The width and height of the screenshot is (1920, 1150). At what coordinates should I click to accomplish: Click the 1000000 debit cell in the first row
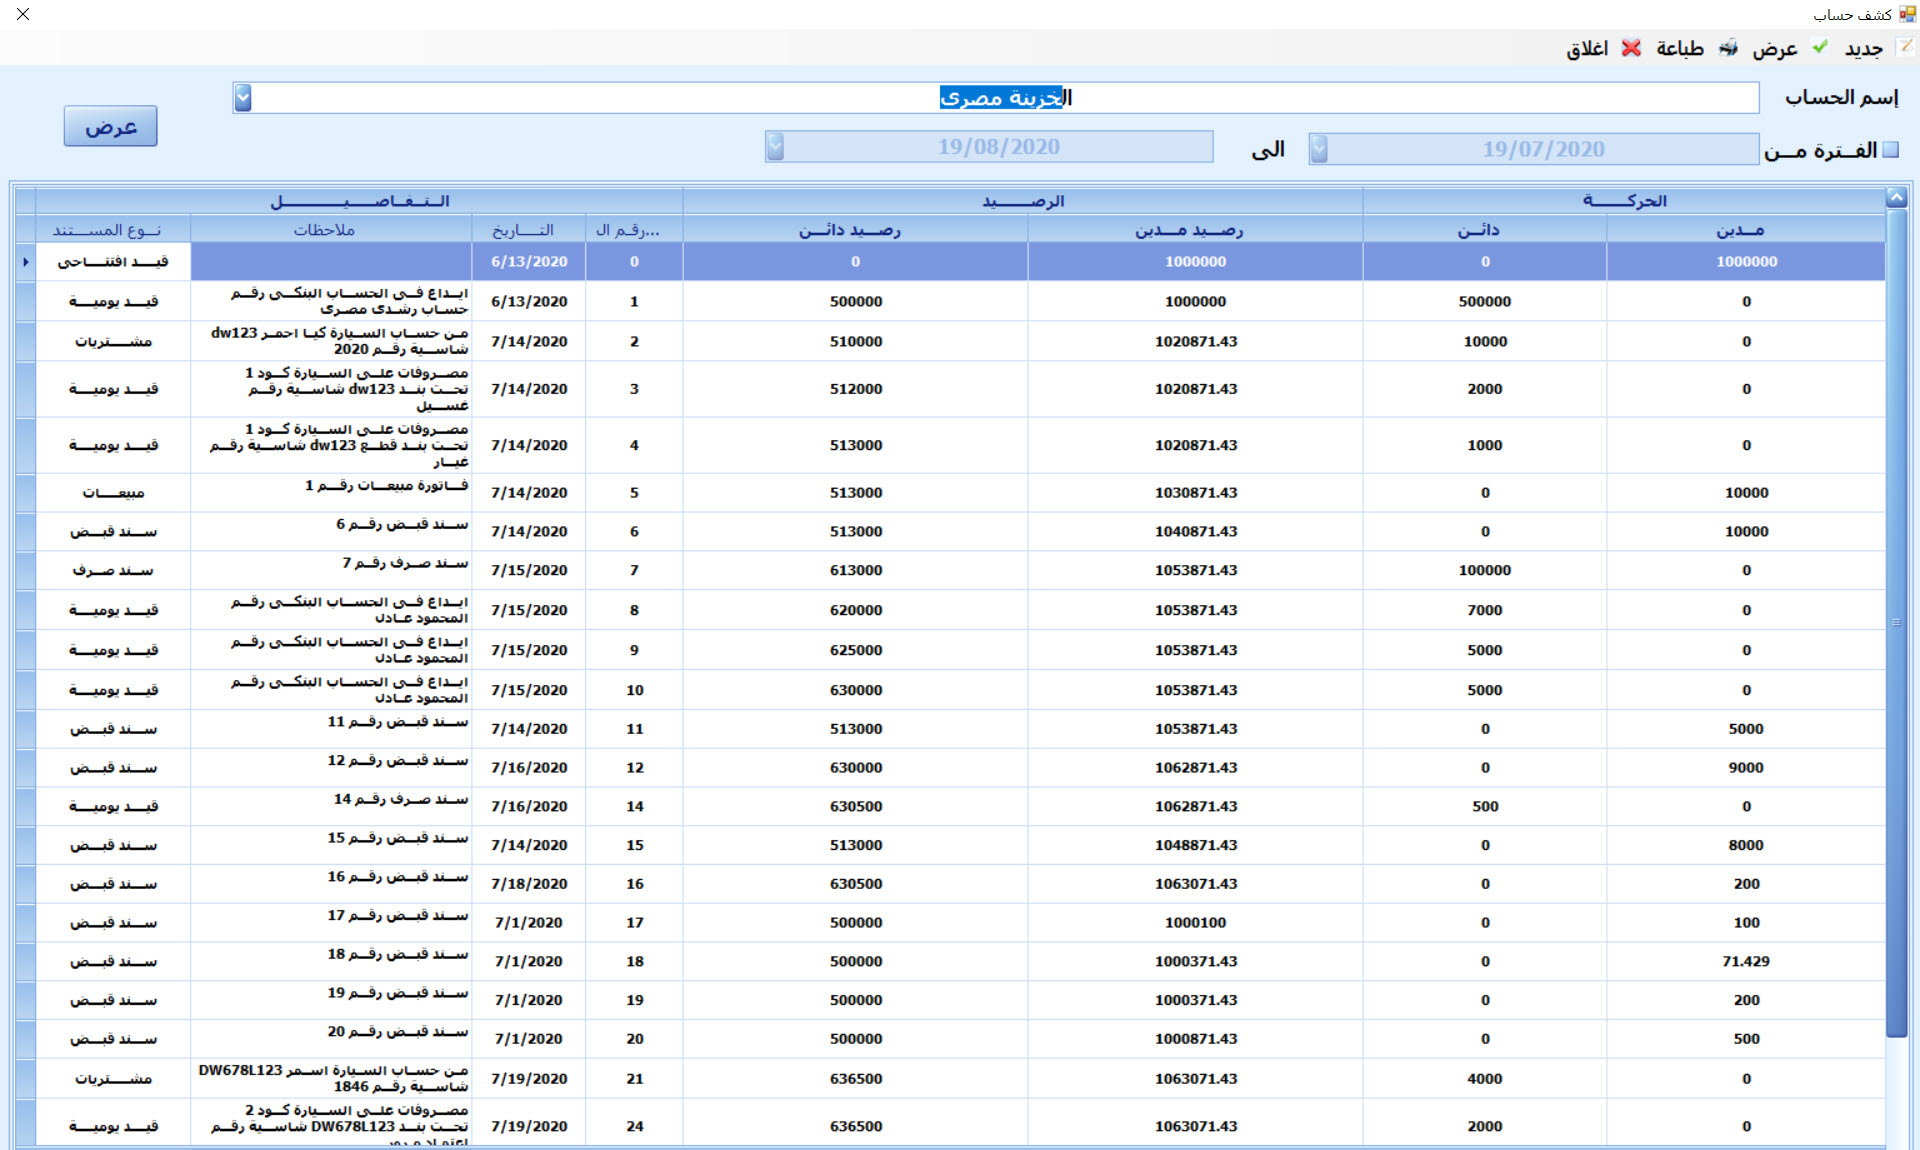tap(1746, 262)
